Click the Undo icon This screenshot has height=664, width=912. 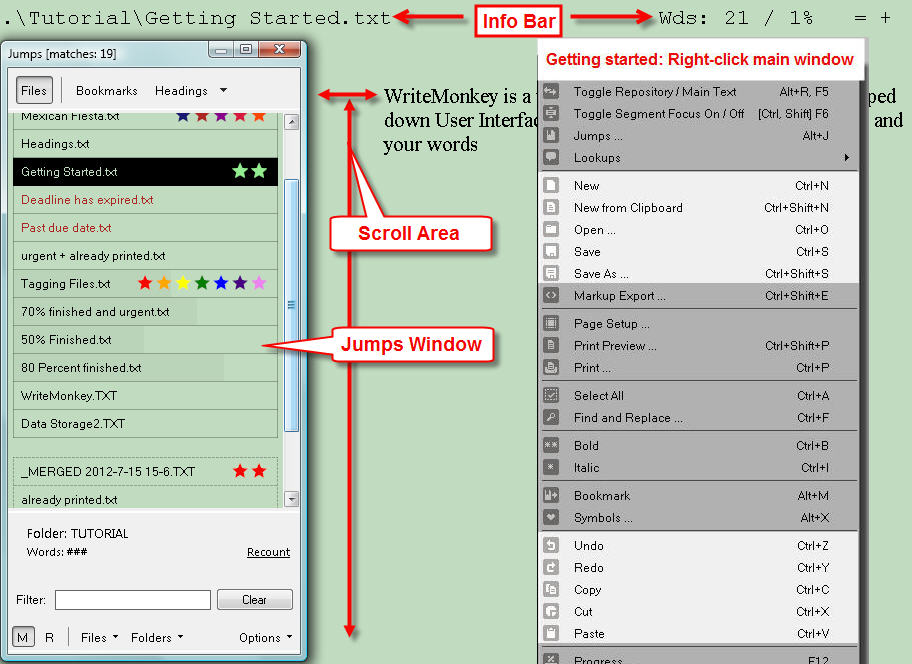click(x=551, y=545)
